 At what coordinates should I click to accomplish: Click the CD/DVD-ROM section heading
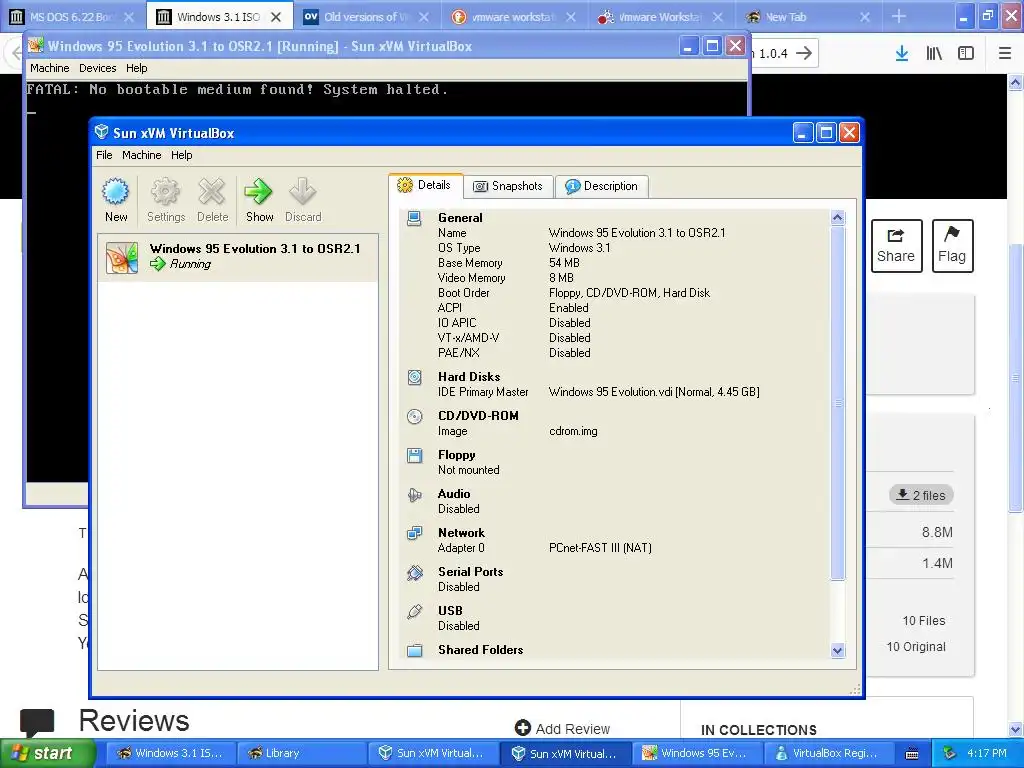click(478, 415)
